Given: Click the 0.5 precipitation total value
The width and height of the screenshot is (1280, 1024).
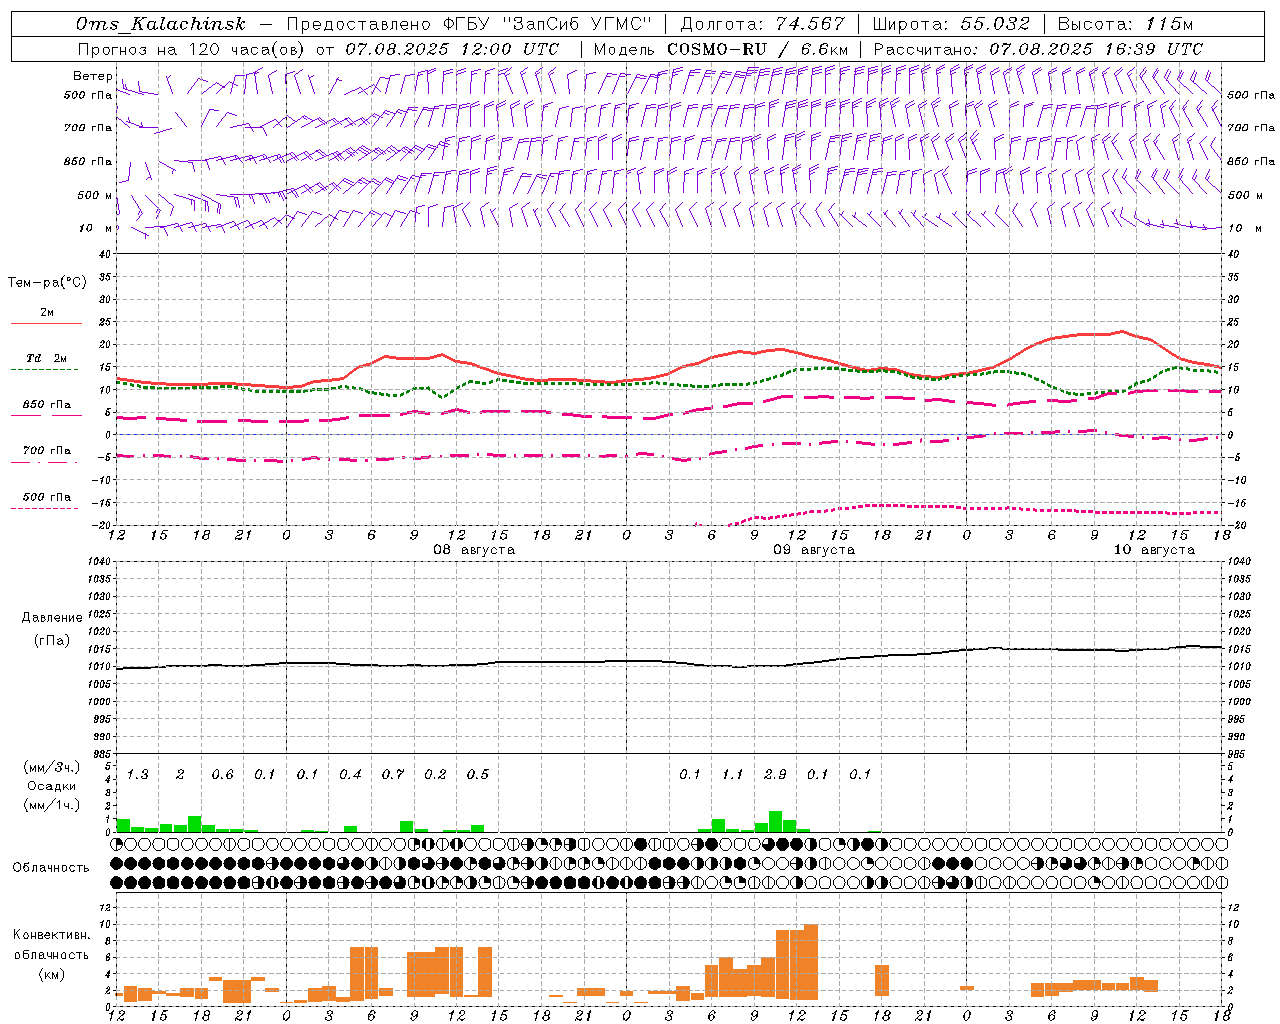Looking at the screenshot, I should point(478,774).
